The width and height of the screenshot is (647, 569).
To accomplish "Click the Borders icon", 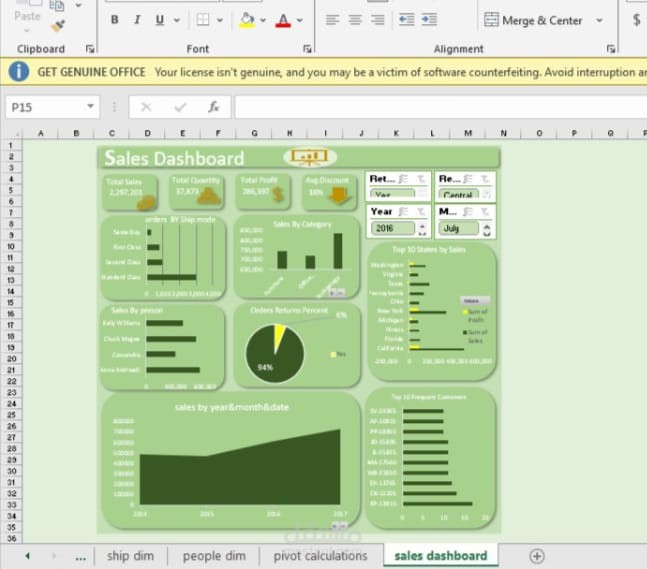I will click(x=203, y=19).
